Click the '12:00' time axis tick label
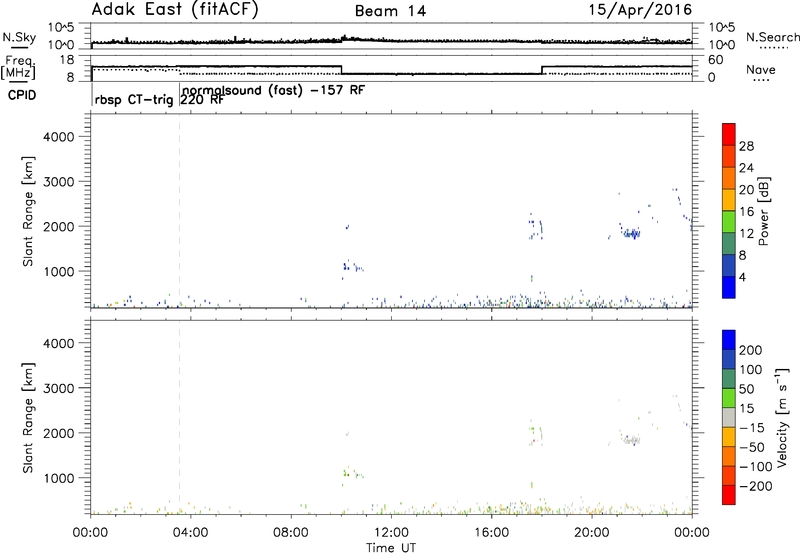This screenshot has width=800, height=554. coord(391,533)
